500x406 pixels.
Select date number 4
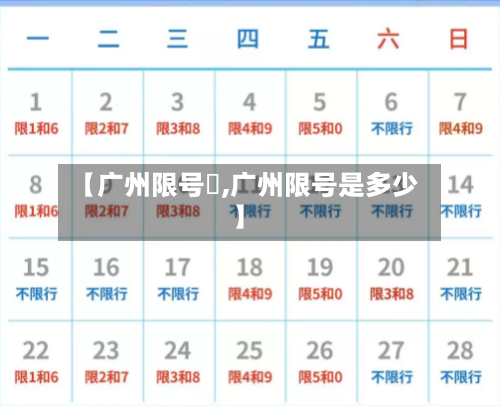coord(250,102)
